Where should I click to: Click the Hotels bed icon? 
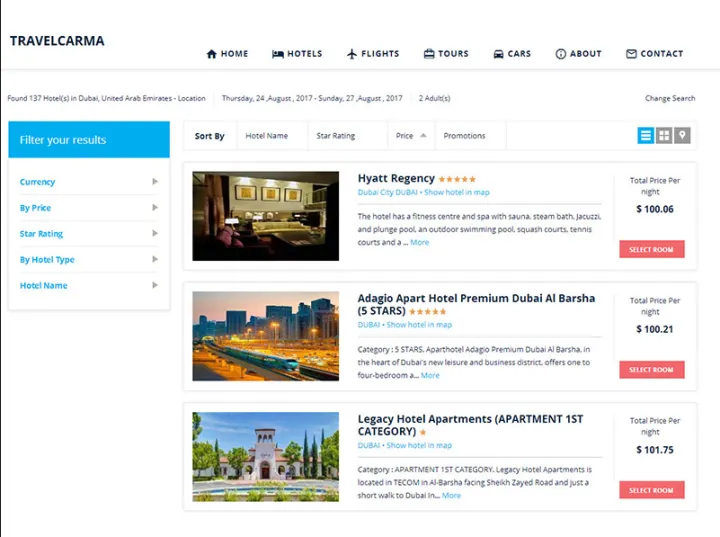pos(278,54)
